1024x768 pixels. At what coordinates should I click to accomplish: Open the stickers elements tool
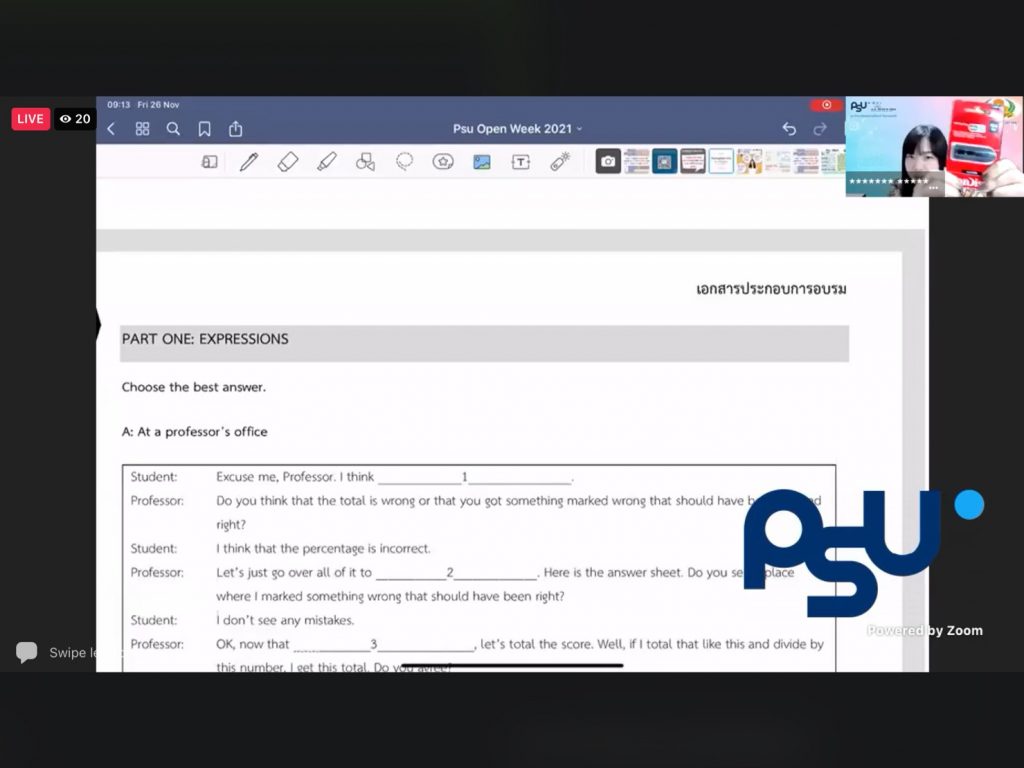pos(443,162)
